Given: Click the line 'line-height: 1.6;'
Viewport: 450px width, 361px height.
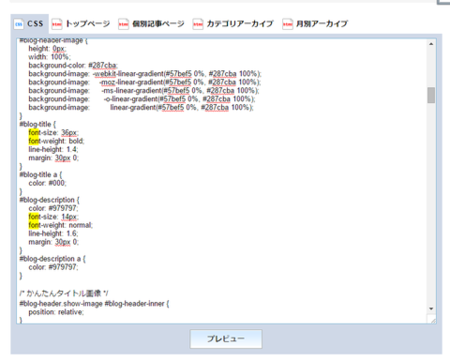Looking at the screenshot, I should point(53,233).
